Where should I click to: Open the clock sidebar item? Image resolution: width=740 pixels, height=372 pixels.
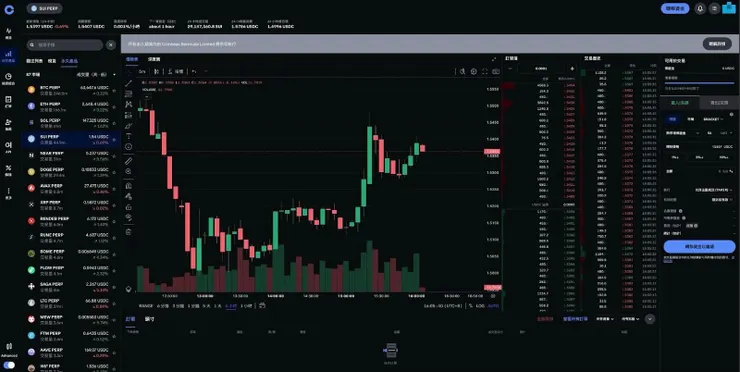tap(8, 78)
